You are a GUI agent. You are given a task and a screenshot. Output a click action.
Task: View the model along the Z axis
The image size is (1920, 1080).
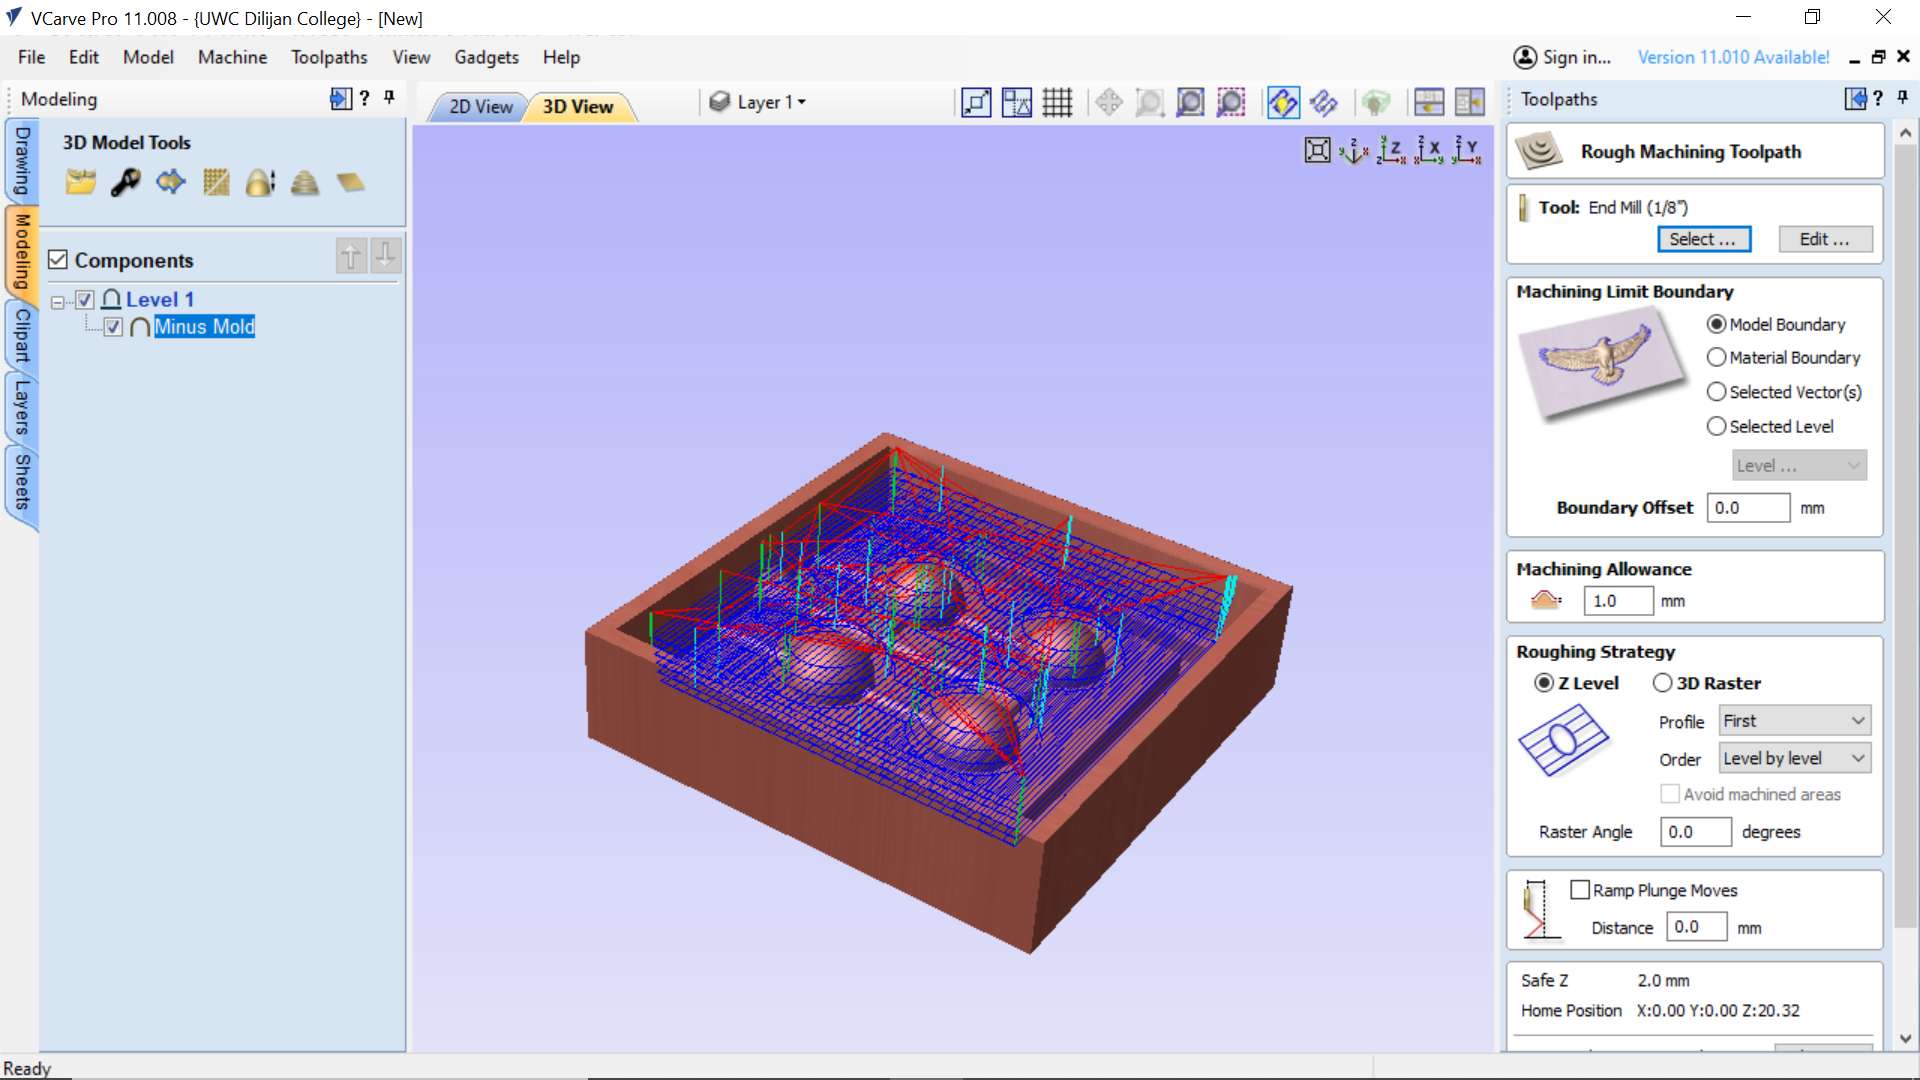[1391, 151]
